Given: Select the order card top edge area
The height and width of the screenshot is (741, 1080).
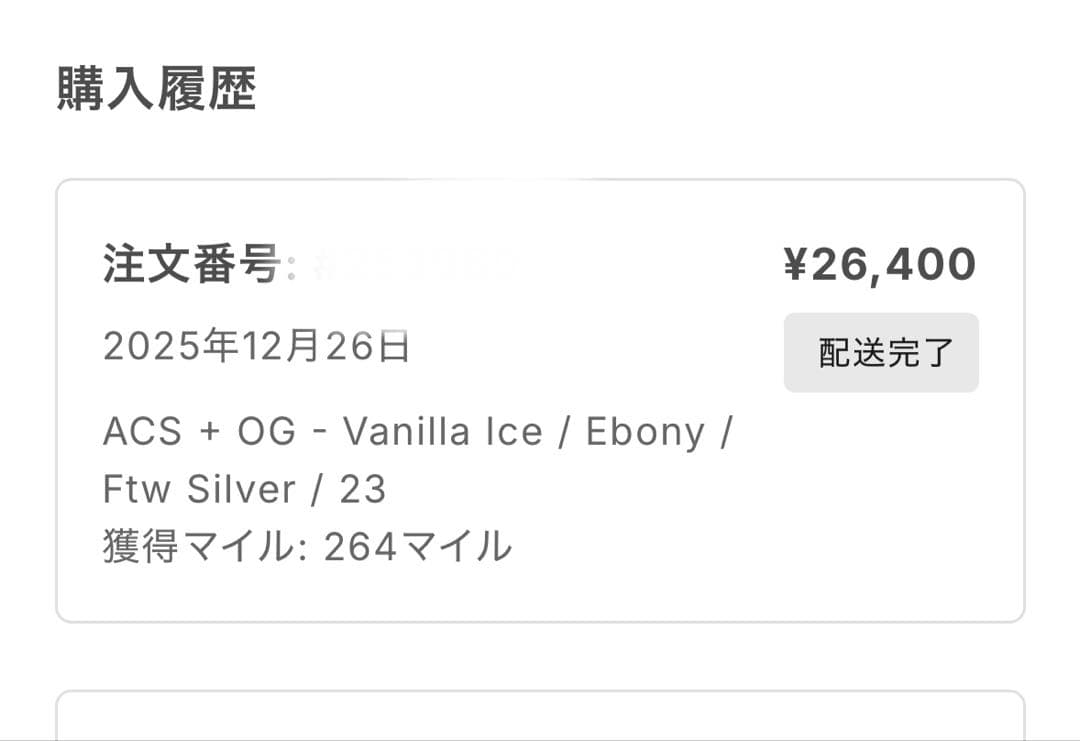Looking at the screenshot, I should pos(540,180).
